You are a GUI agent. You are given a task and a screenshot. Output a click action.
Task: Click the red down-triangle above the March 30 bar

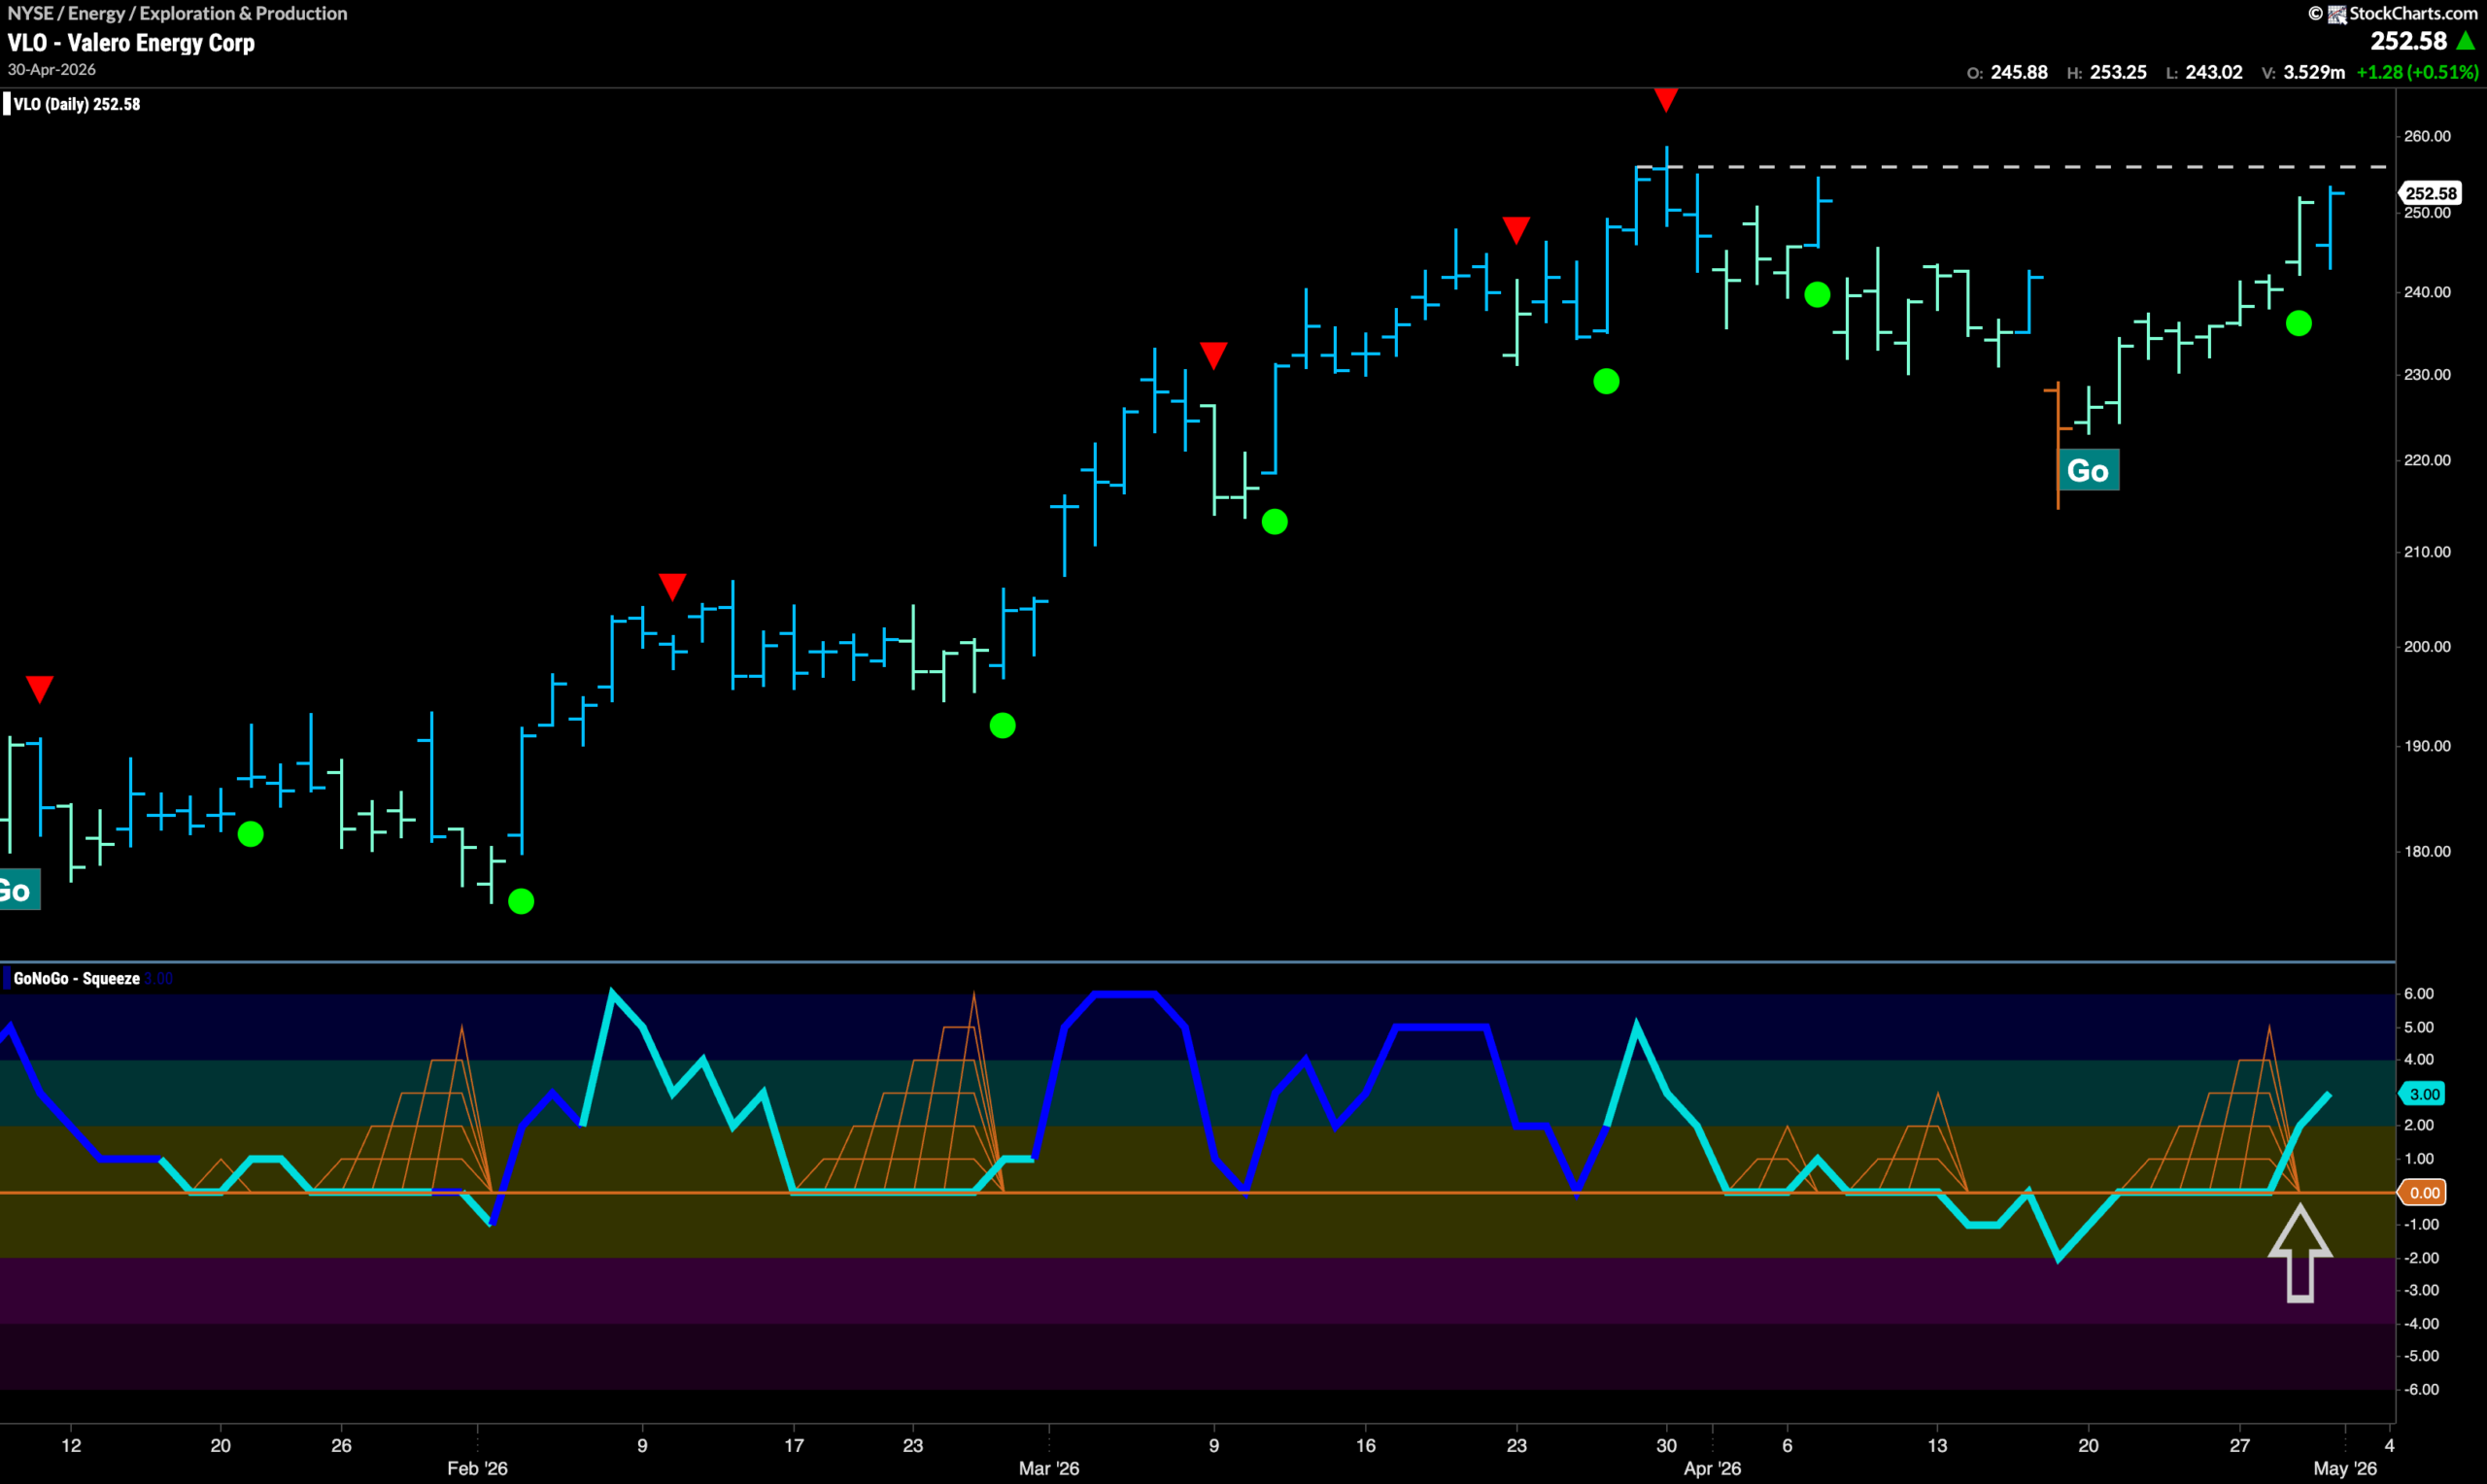(x=1665, y=99)
